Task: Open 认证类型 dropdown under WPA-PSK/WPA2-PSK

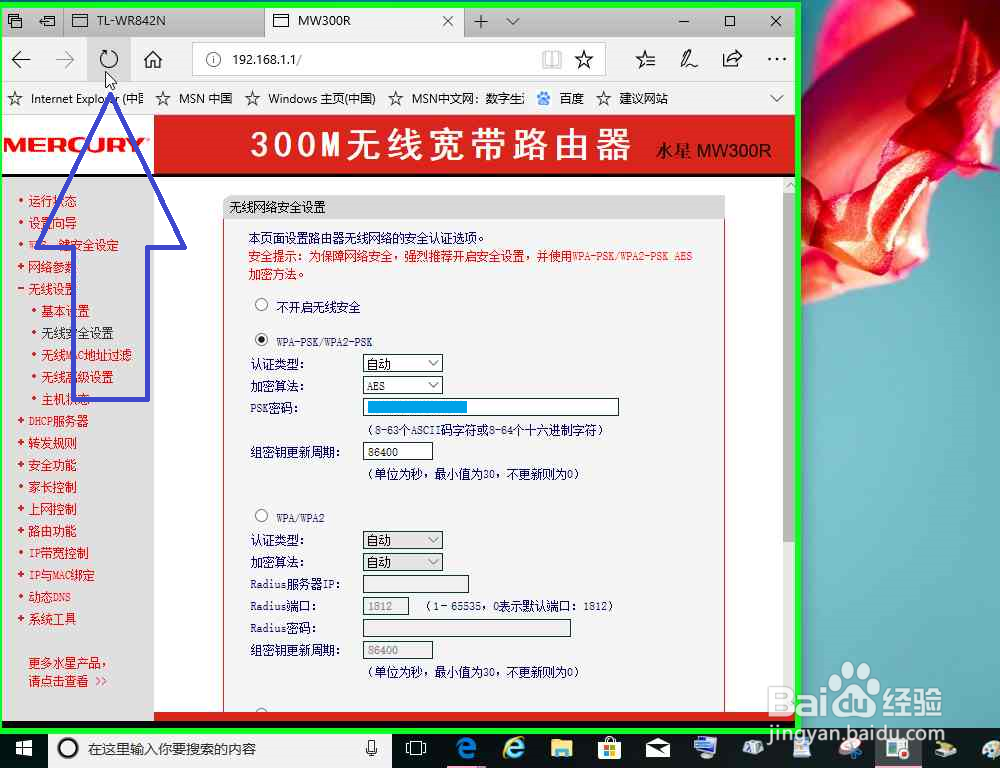Action: tap(402, 364)
